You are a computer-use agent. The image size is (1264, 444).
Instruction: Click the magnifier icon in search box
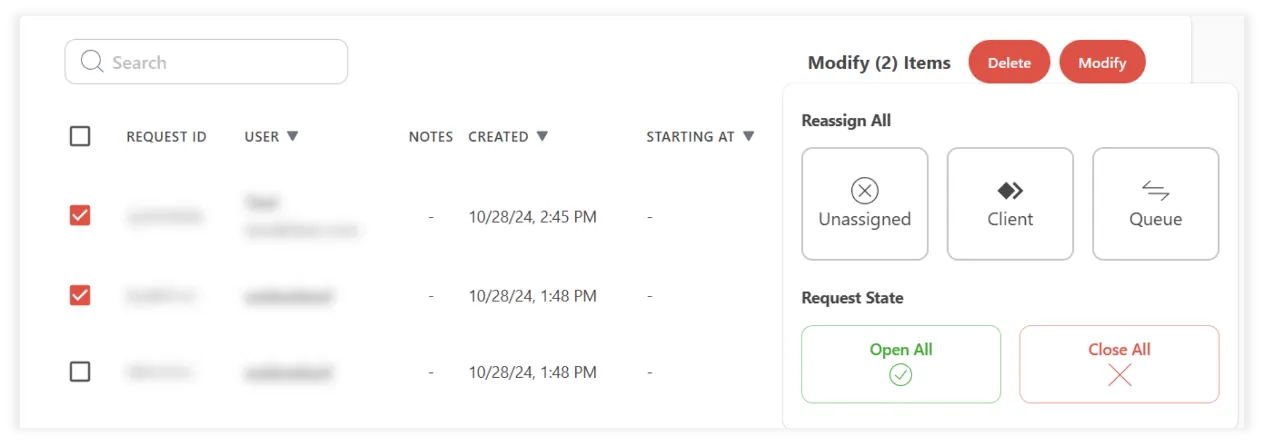[x=92, y=62]
